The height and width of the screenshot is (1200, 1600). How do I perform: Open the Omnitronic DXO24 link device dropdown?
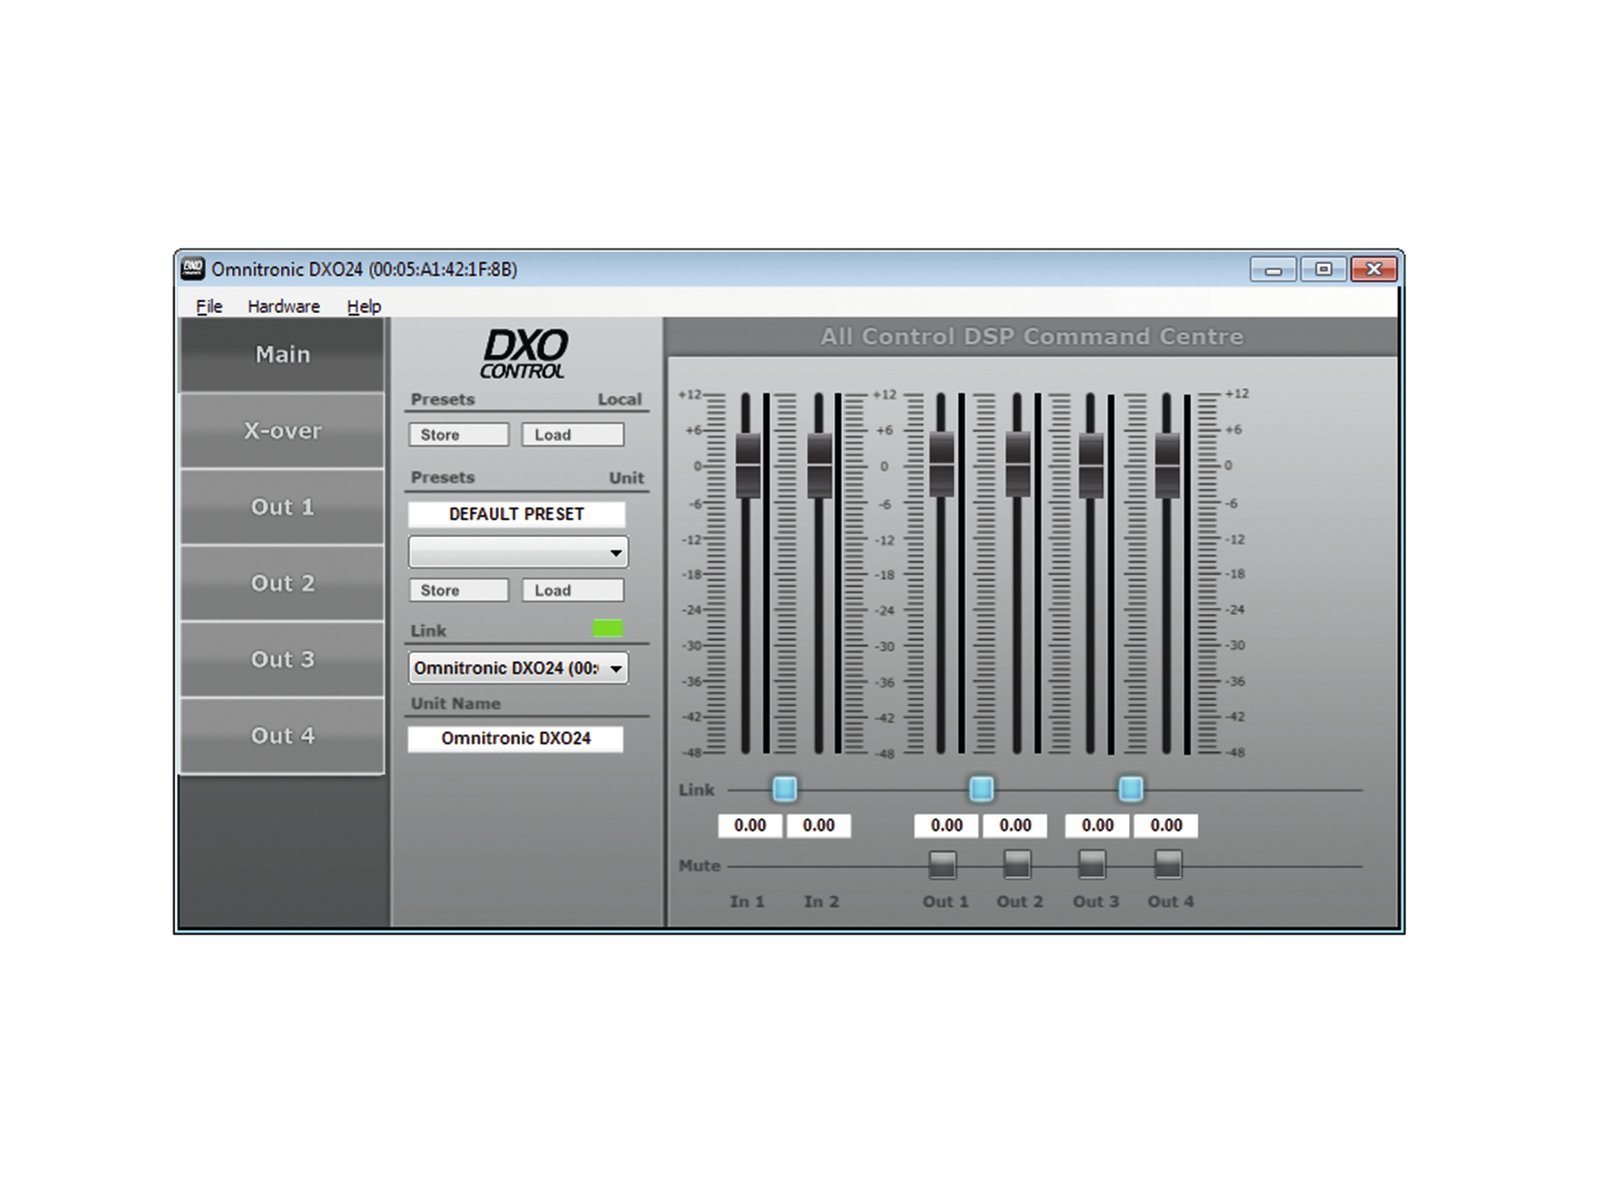616,668
